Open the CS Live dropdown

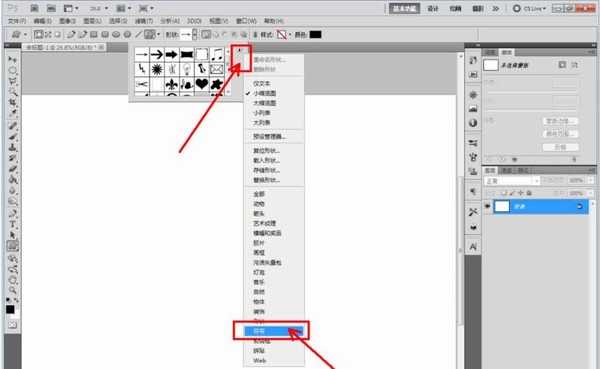pos(530,8)
